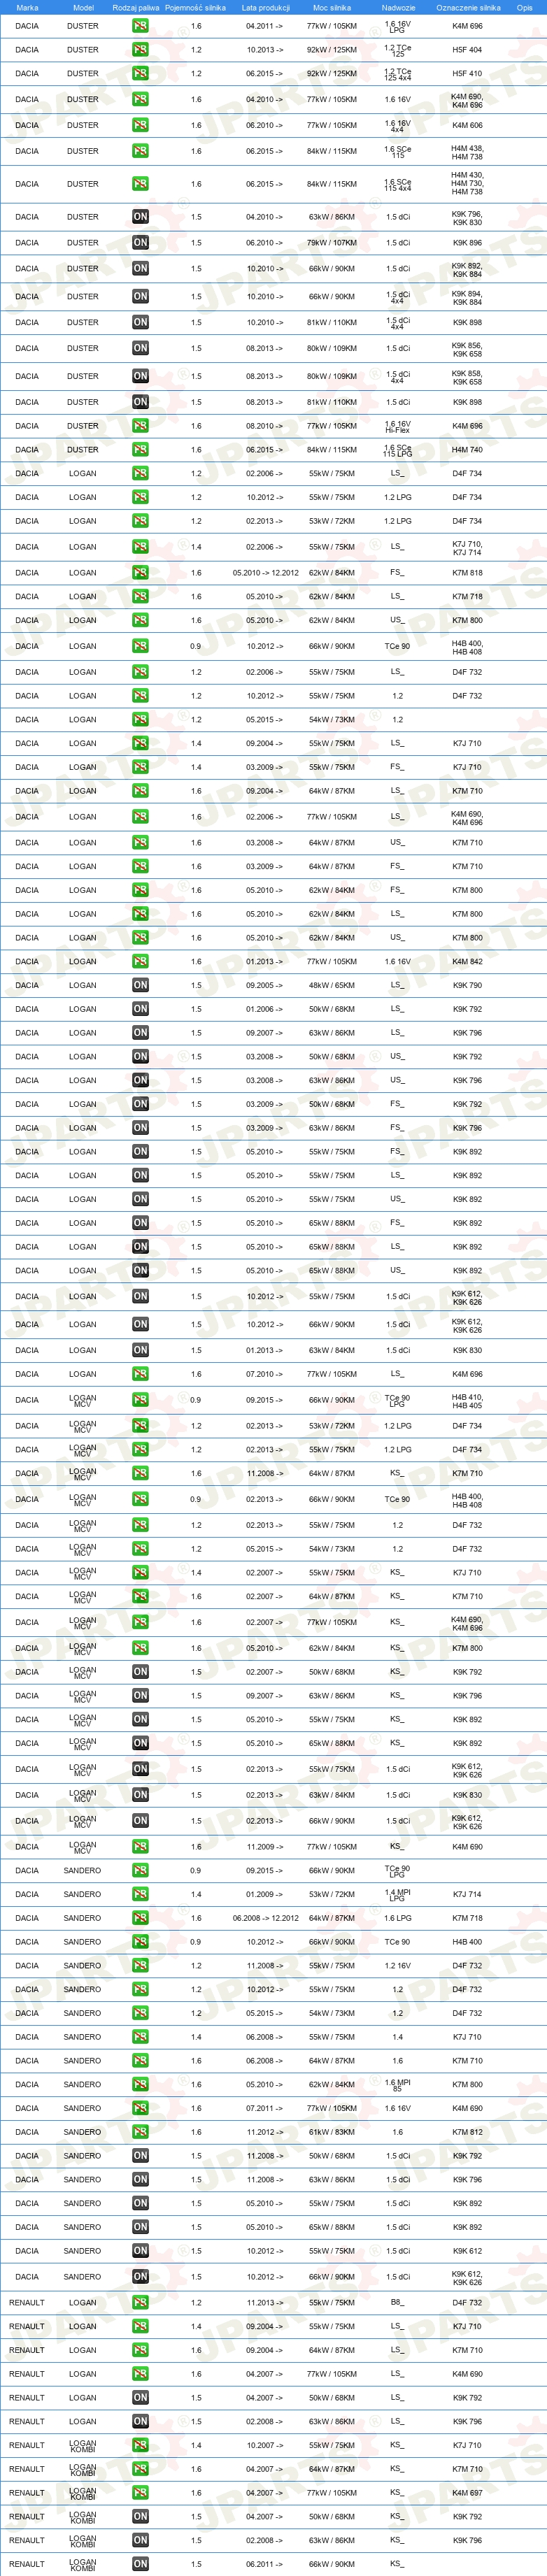Click petrol icon in Duster H4M 740 row
Screen dimensions: 547x2576
140,449
